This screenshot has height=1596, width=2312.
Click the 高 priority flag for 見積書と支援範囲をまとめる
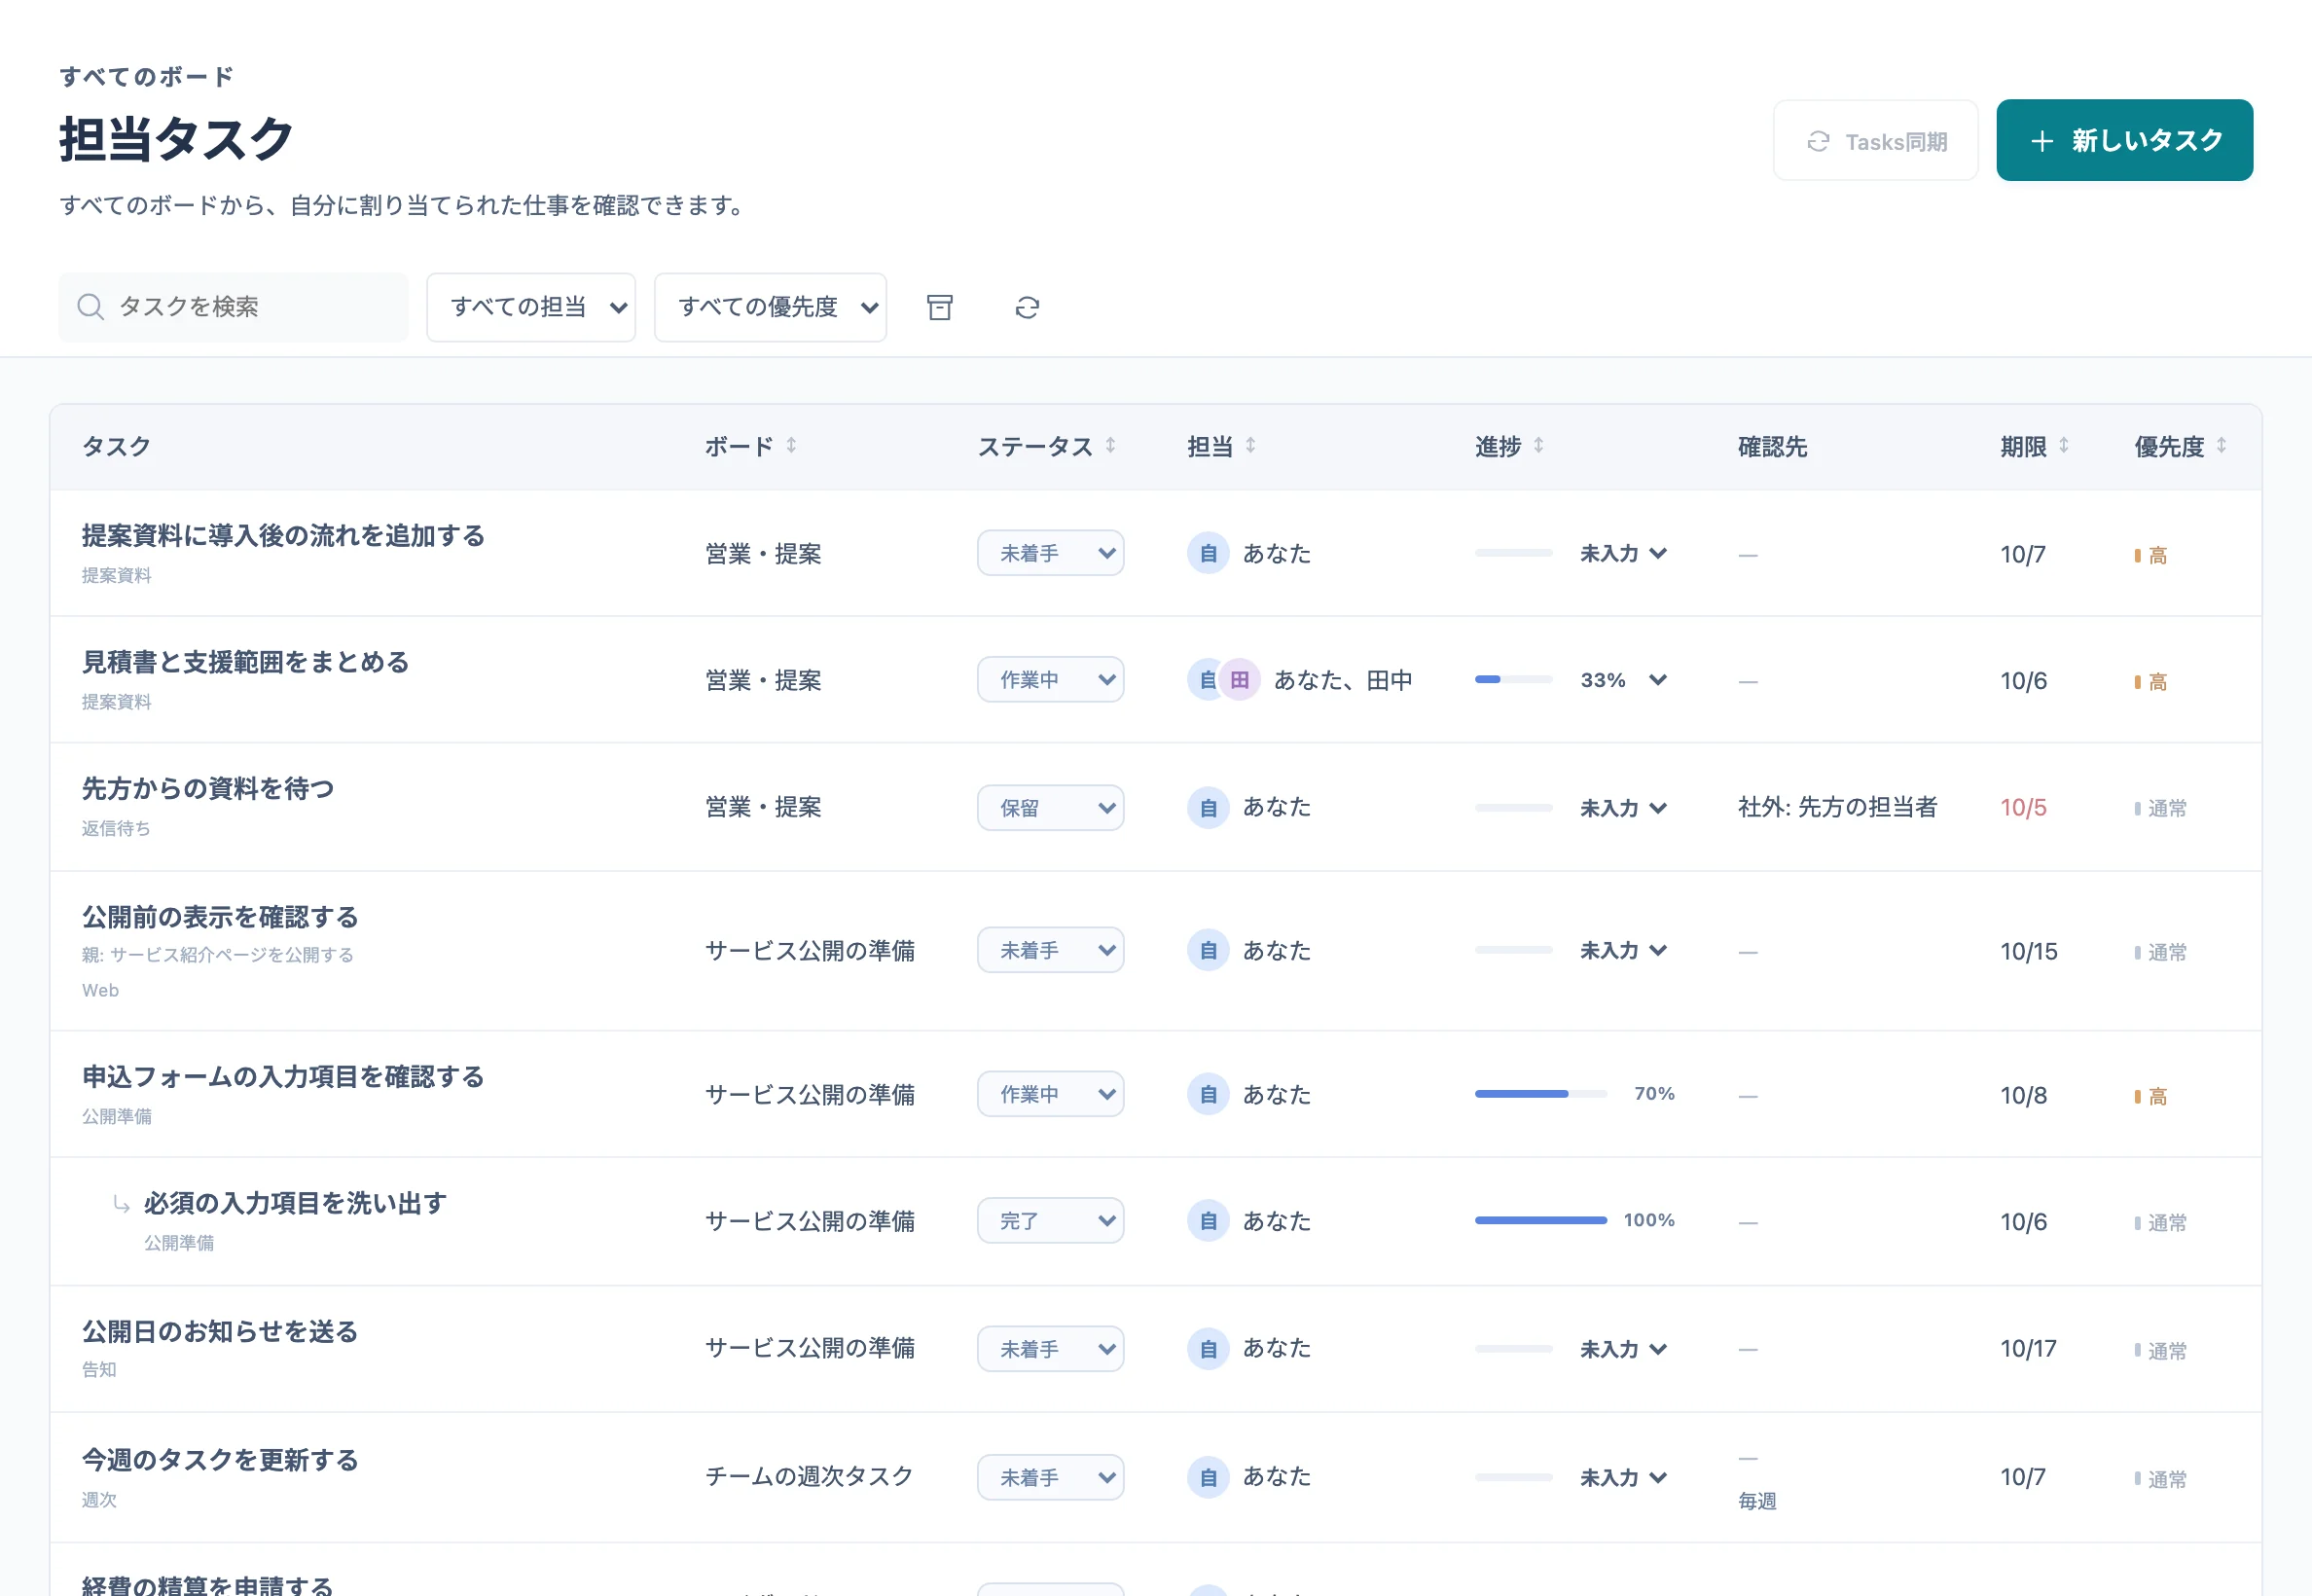coord(2150,682)
